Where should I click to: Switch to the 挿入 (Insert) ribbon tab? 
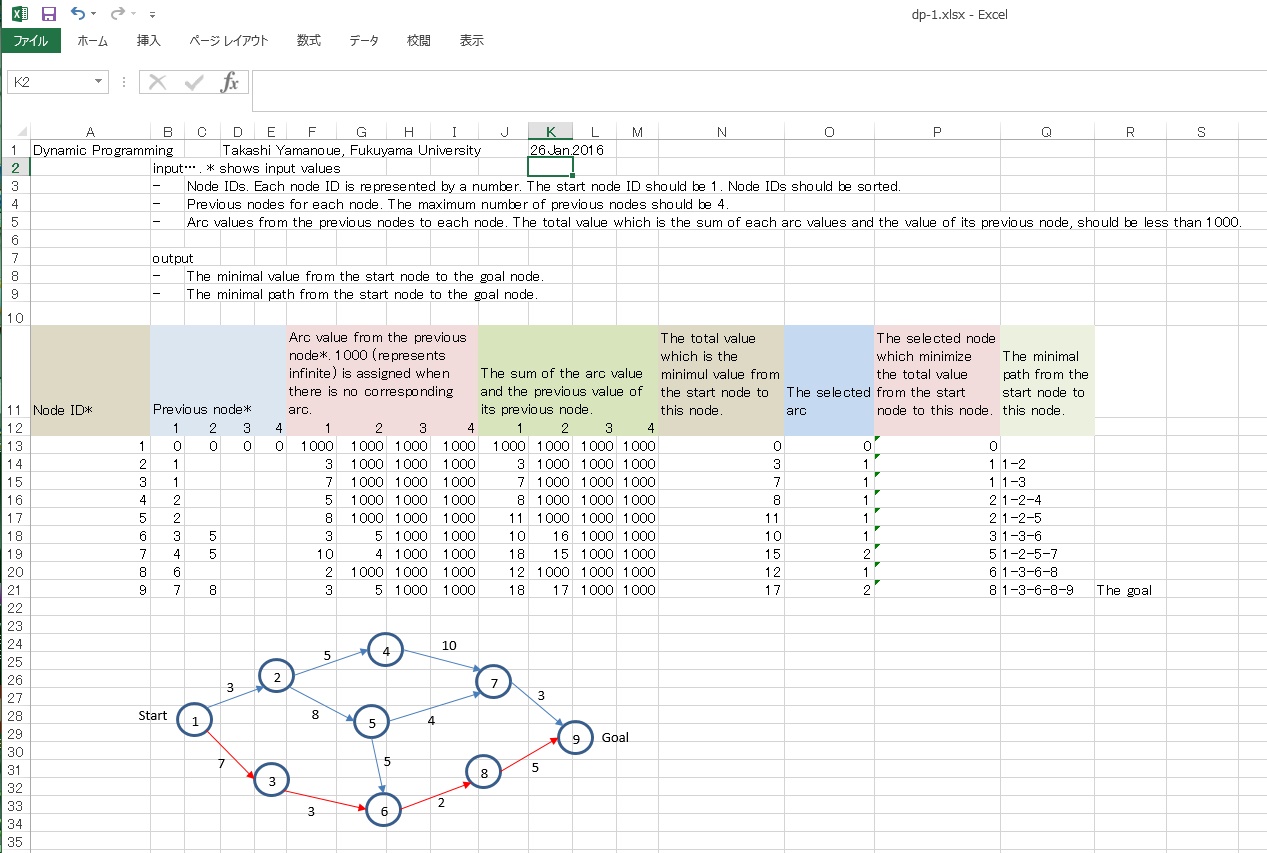(148, 41)
